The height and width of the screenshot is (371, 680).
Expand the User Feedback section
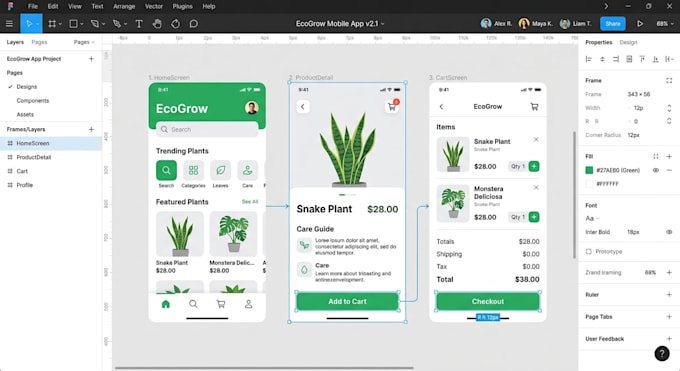pyautogui.click(x=669, y=339)
